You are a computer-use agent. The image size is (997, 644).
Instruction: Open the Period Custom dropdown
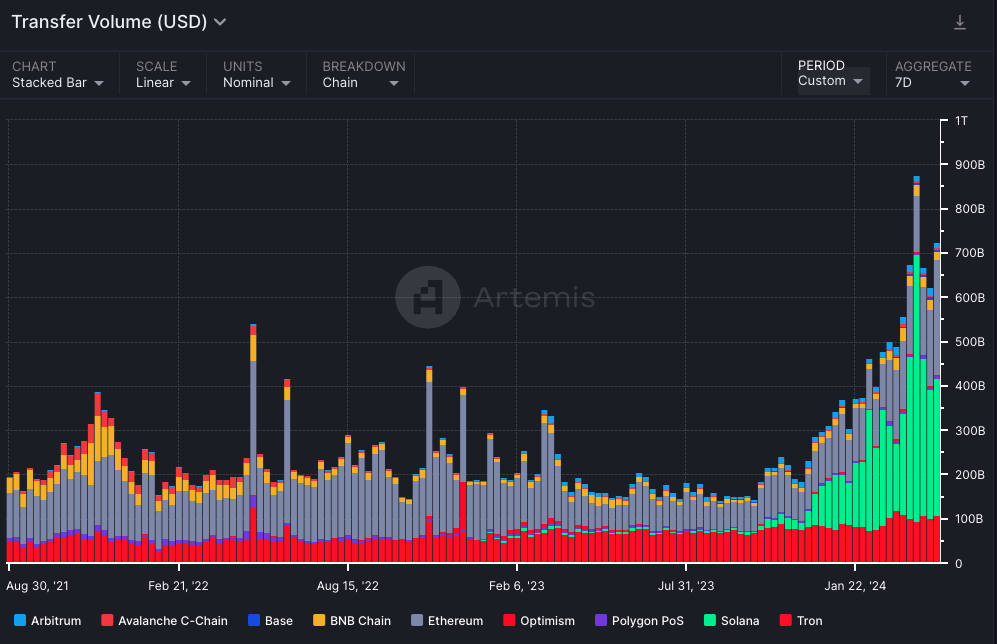pos(830,81)
